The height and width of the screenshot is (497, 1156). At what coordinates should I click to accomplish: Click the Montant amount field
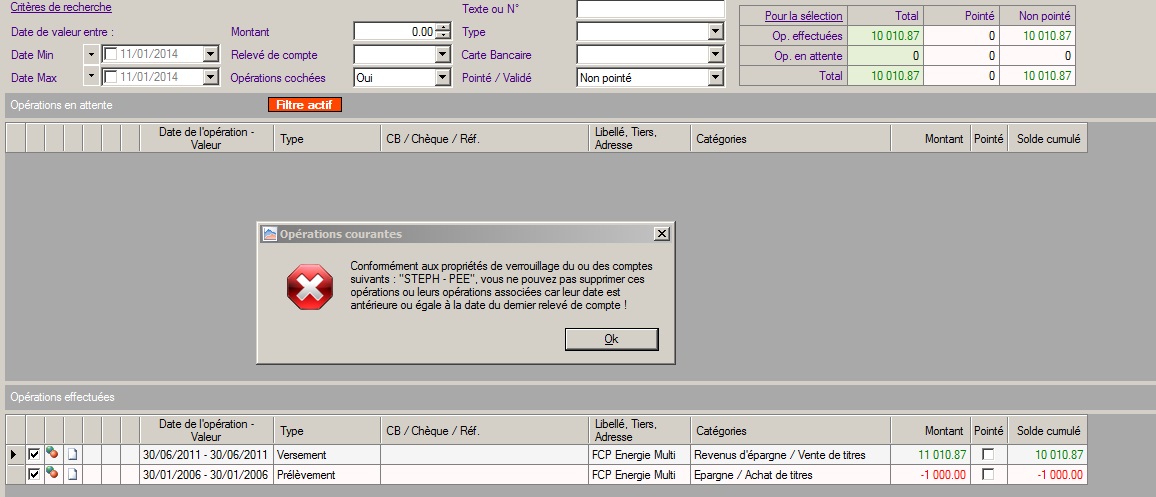click(x=395, y=32)
